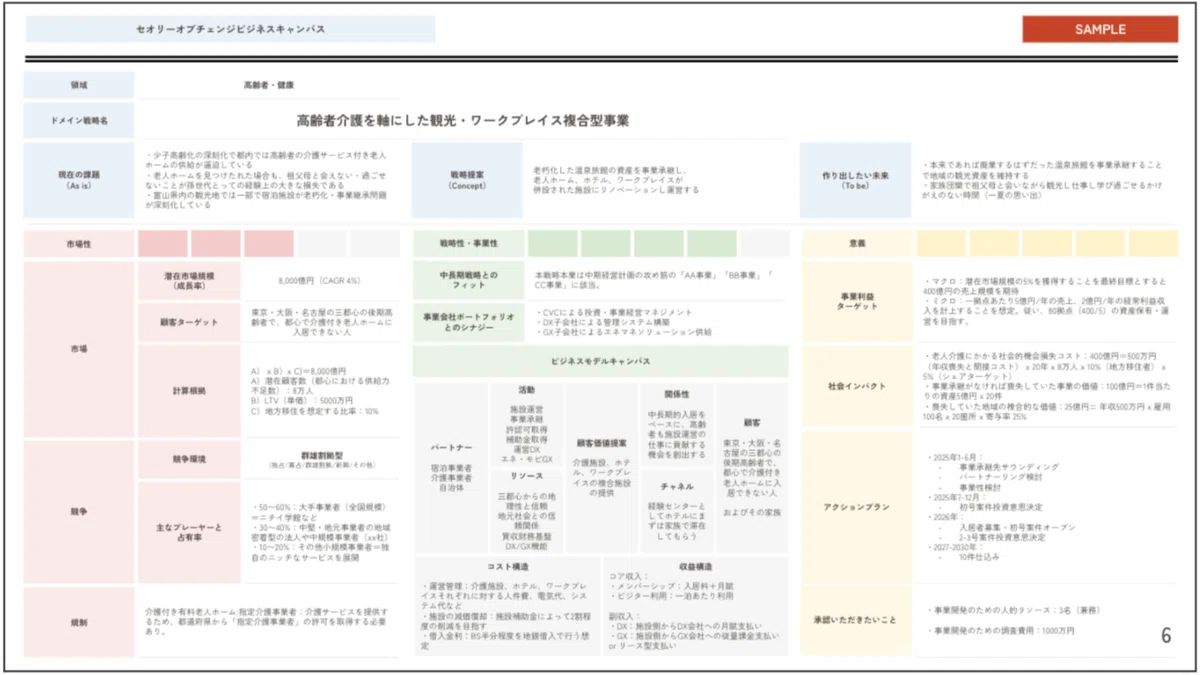Image resolution: width=1200 pixels, height=675 pixels.
Task: Click the 戦略性・事業性 section header
Action: pos(467,243)
